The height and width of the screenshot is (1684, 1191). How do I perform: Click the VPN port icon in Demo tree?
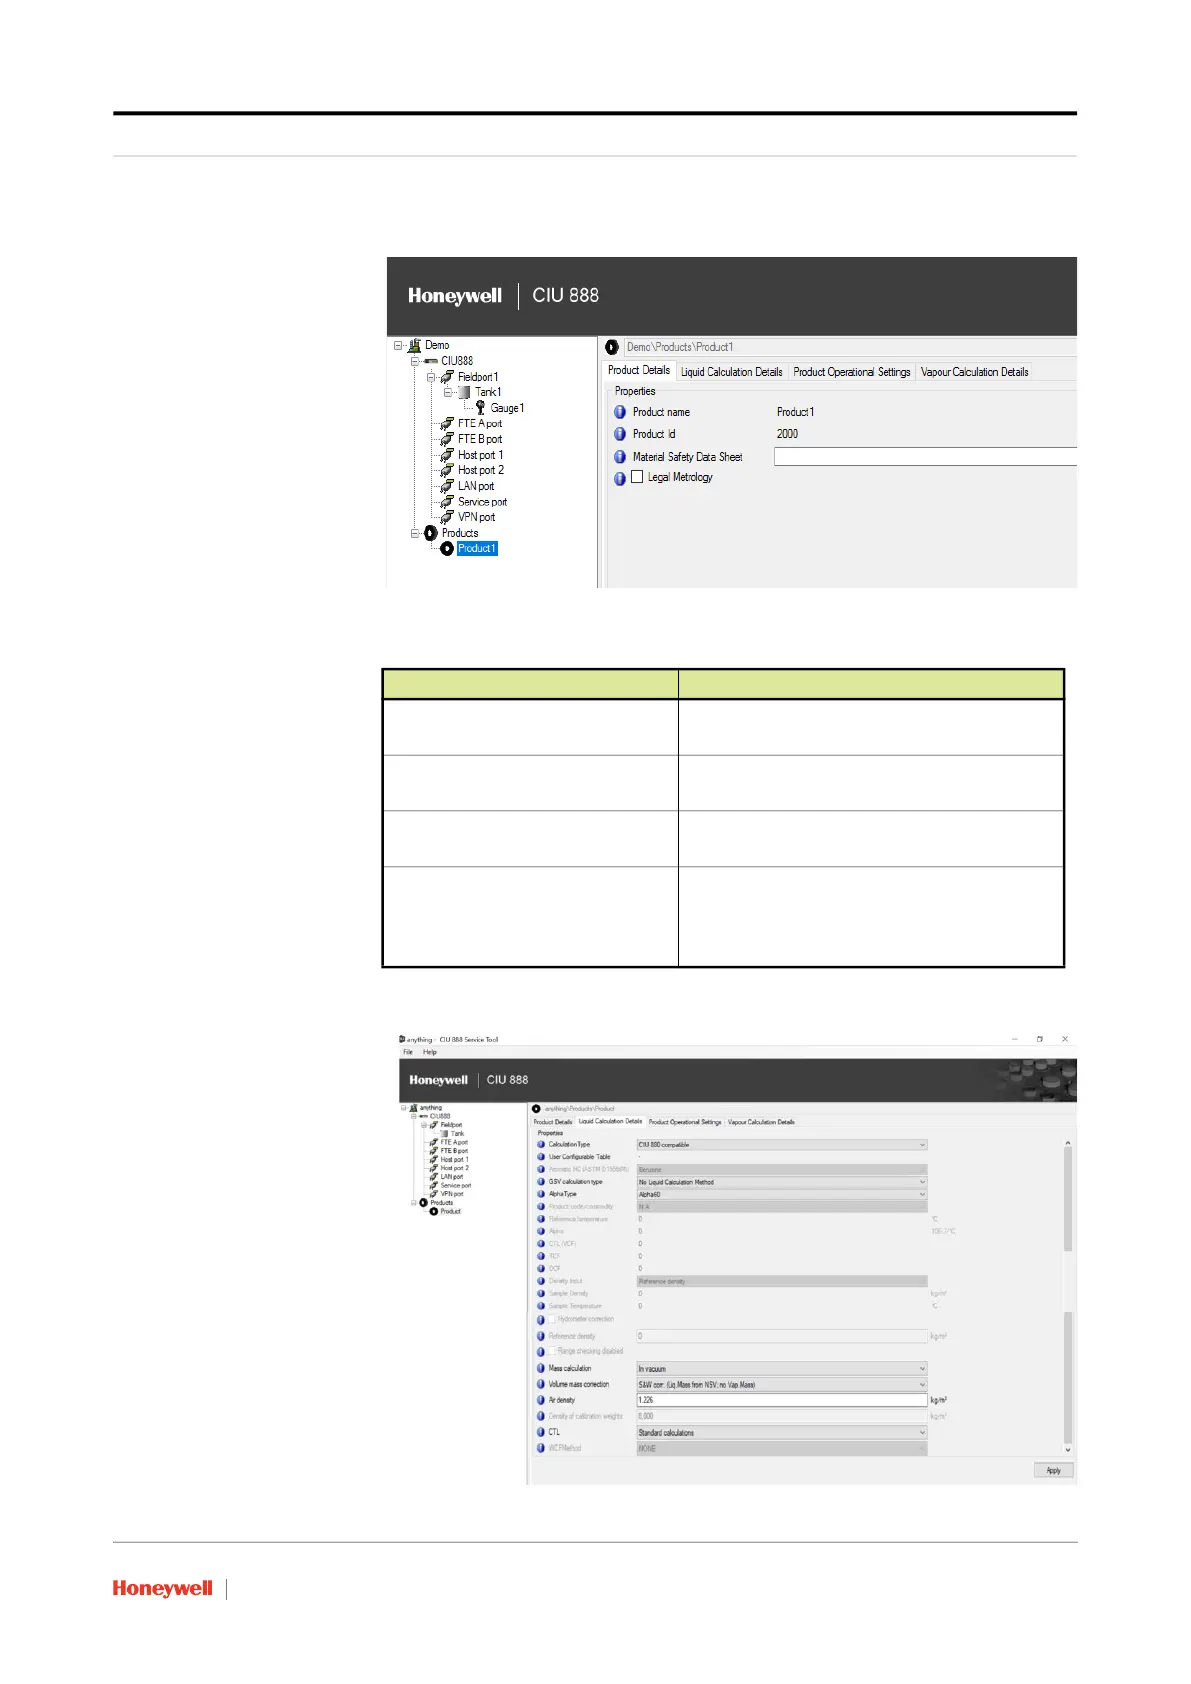click(x=447, y=517)
